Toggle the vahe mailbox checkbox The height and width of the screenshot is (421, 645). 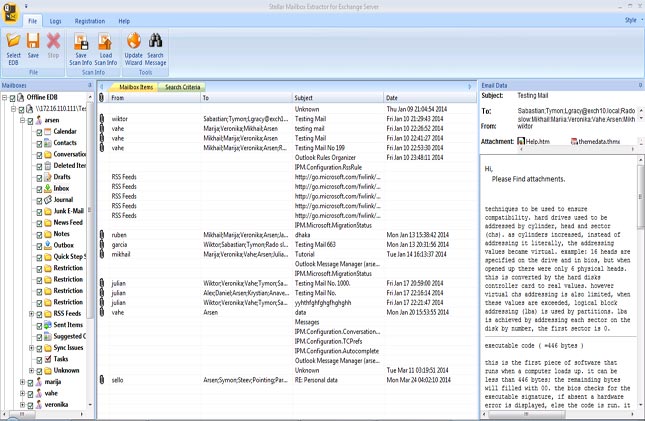[x=30, y=394]
